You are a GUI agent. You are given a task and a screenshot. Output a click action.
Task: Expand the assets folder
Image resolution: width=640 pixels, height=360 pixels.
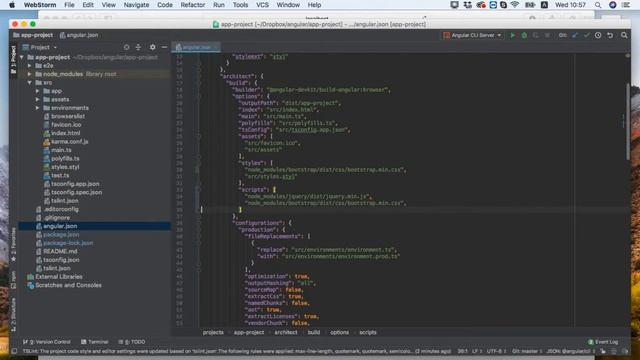pyautogui.click(x=38, y=100)
